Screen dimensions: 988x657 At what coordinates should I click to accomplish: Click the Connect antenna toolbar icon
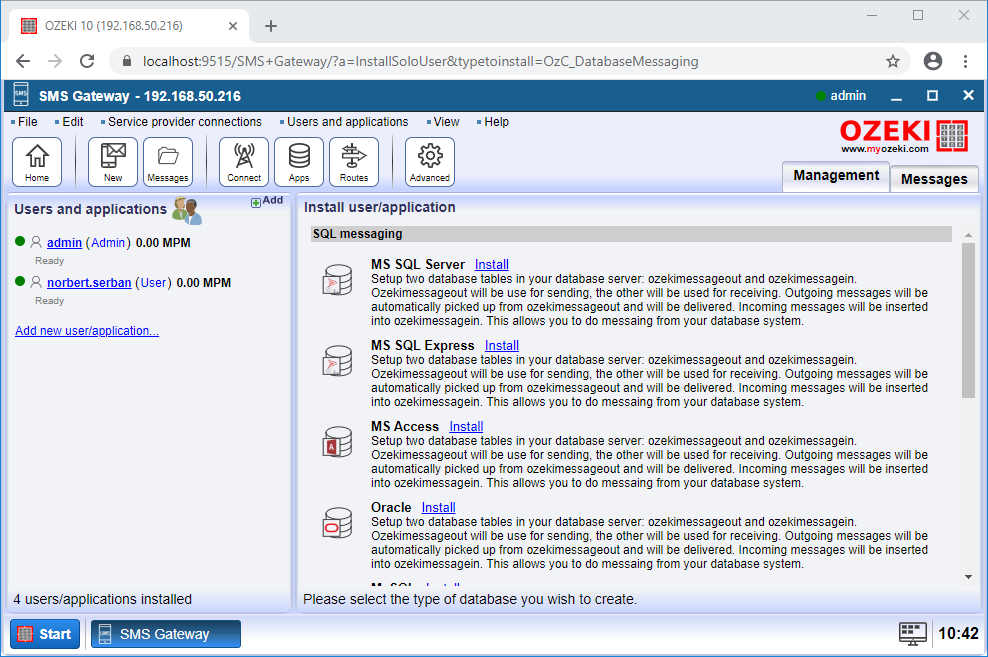pos(244,162)
